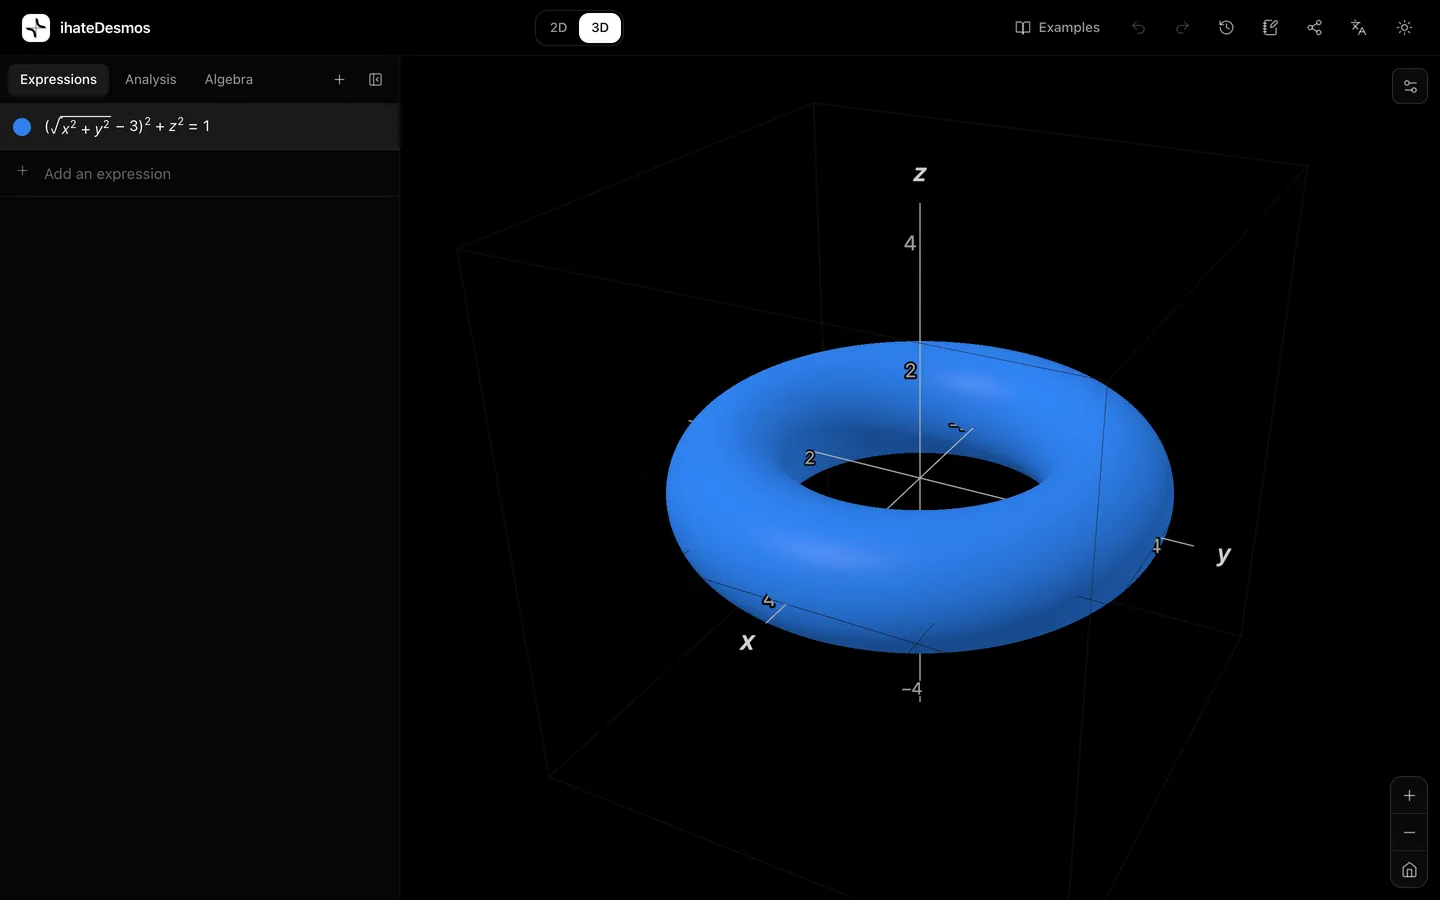Click the Add an expression field
The width and height of the screenshot is (1440, 900).
pos(200,174)
